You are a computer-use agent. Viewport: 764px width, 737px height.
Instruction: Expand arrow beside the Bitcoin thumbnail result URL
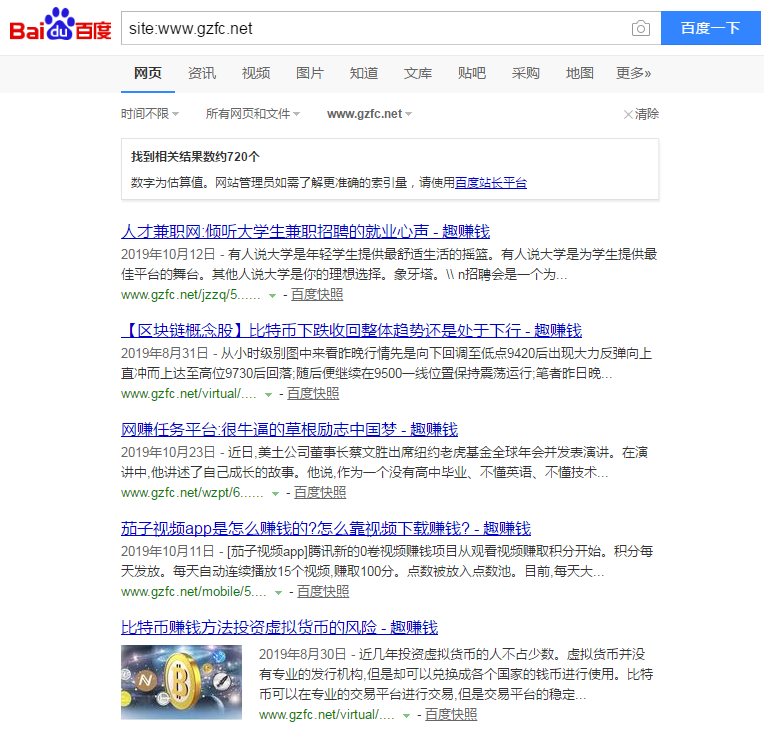[406, 716]
